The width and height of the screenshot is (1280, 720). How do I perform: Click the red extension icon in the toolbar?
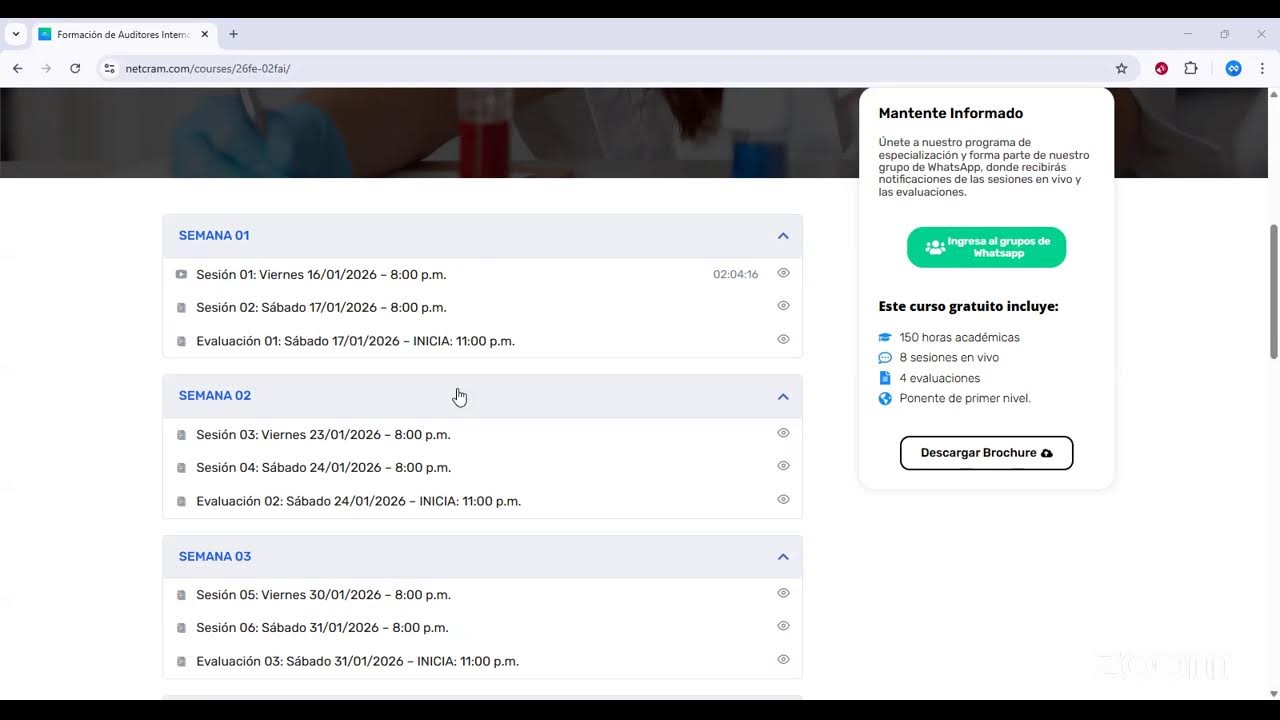tap(1161, 68)
